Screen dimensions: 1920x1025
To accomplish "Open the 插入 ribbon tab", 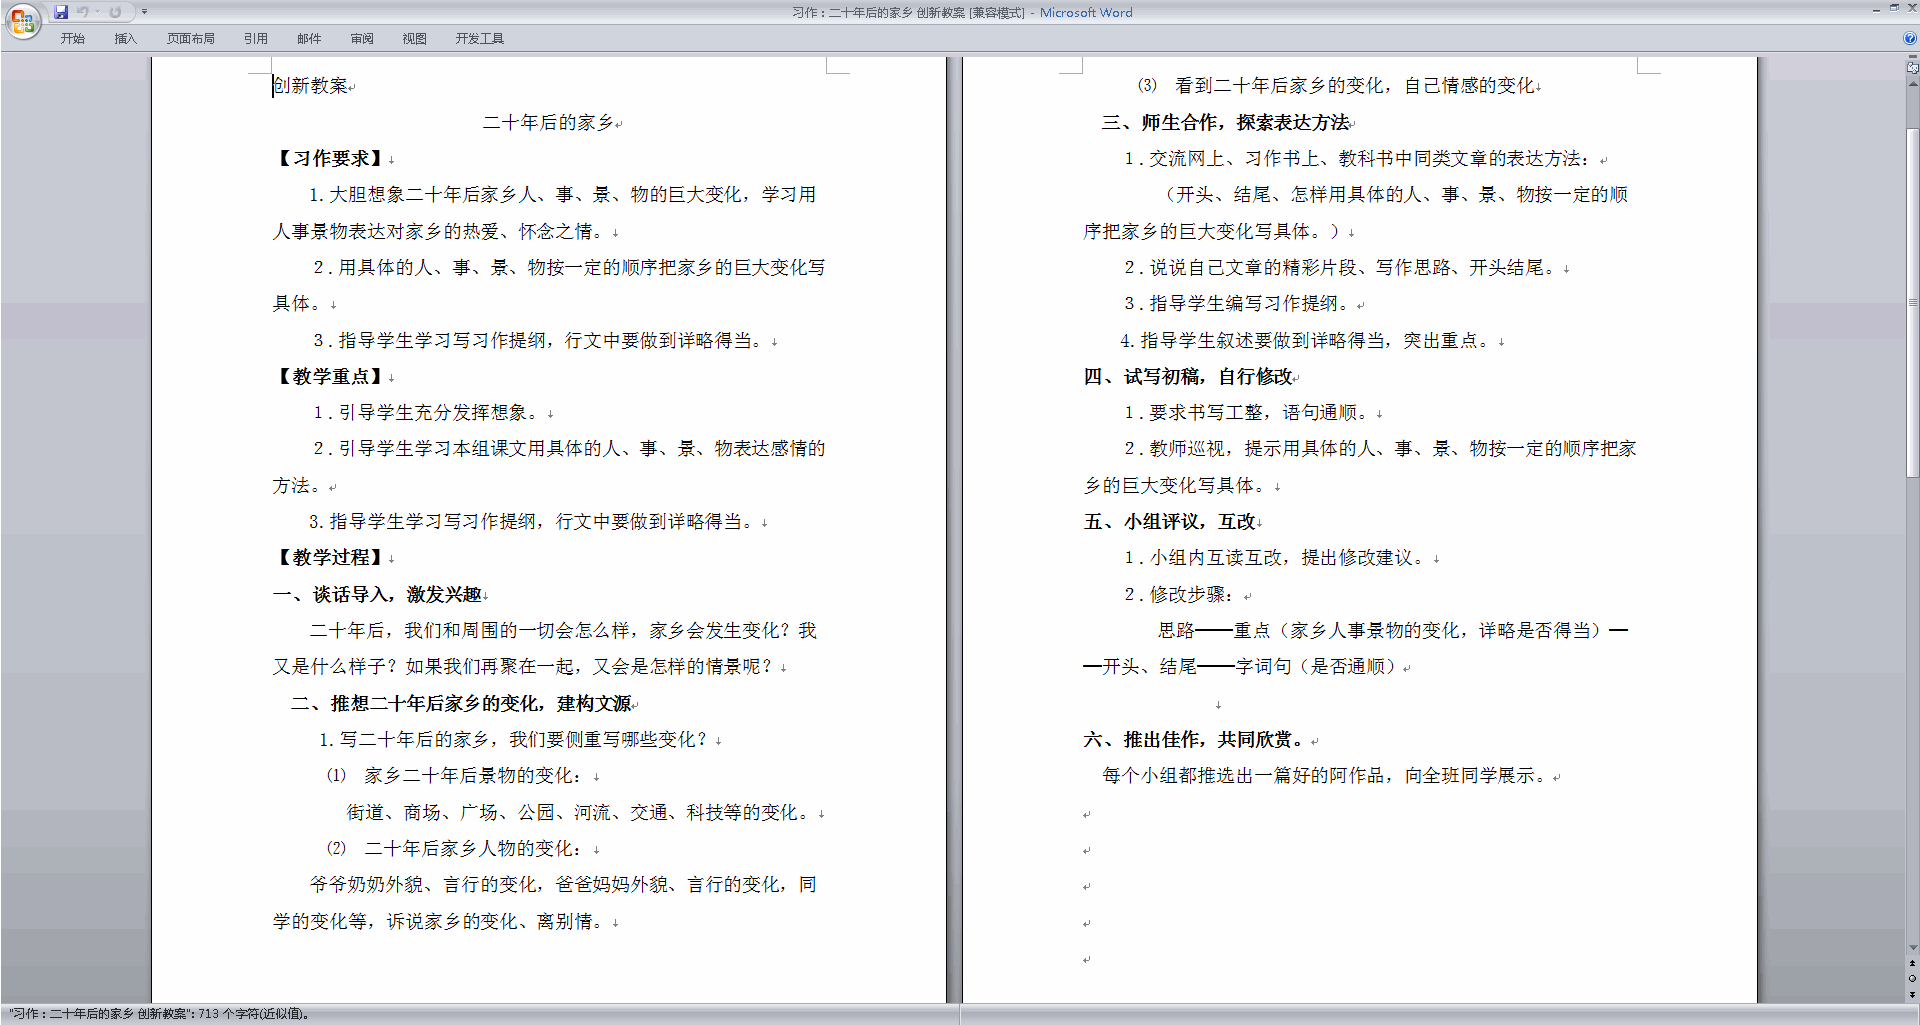I will [x=125, y=39].
